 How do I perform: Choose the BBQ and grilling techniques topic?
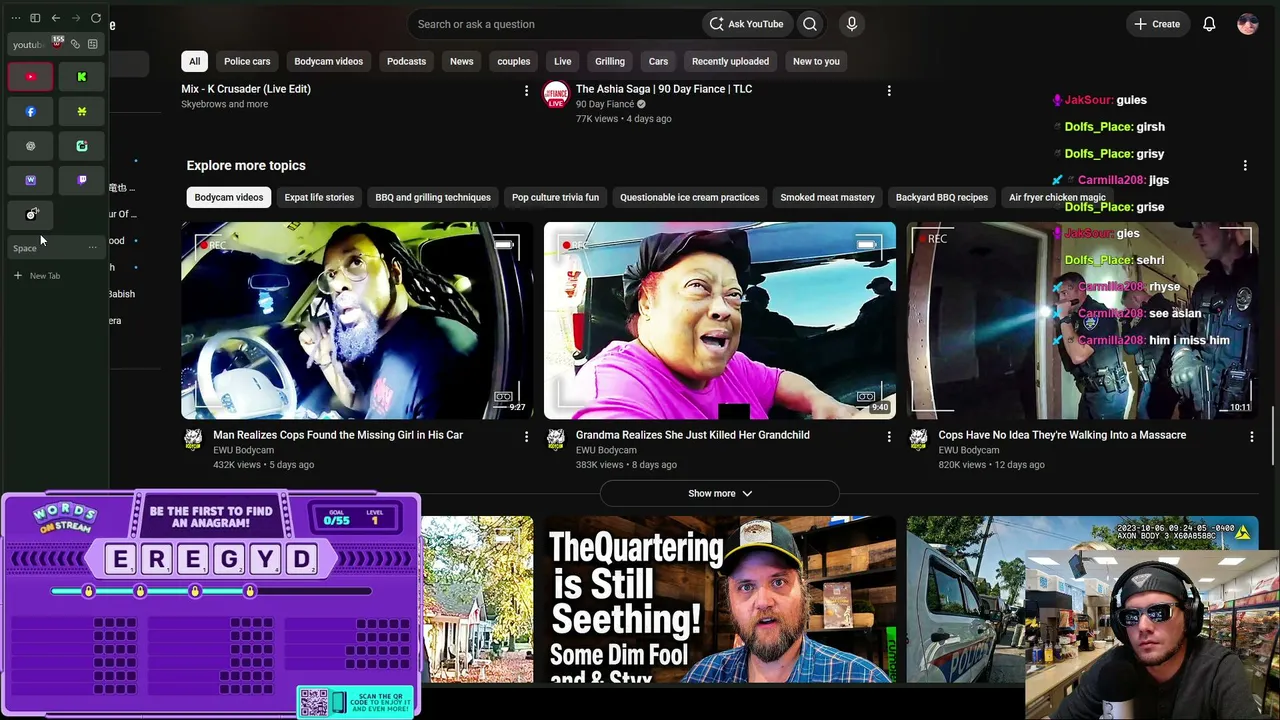point(433,197)
